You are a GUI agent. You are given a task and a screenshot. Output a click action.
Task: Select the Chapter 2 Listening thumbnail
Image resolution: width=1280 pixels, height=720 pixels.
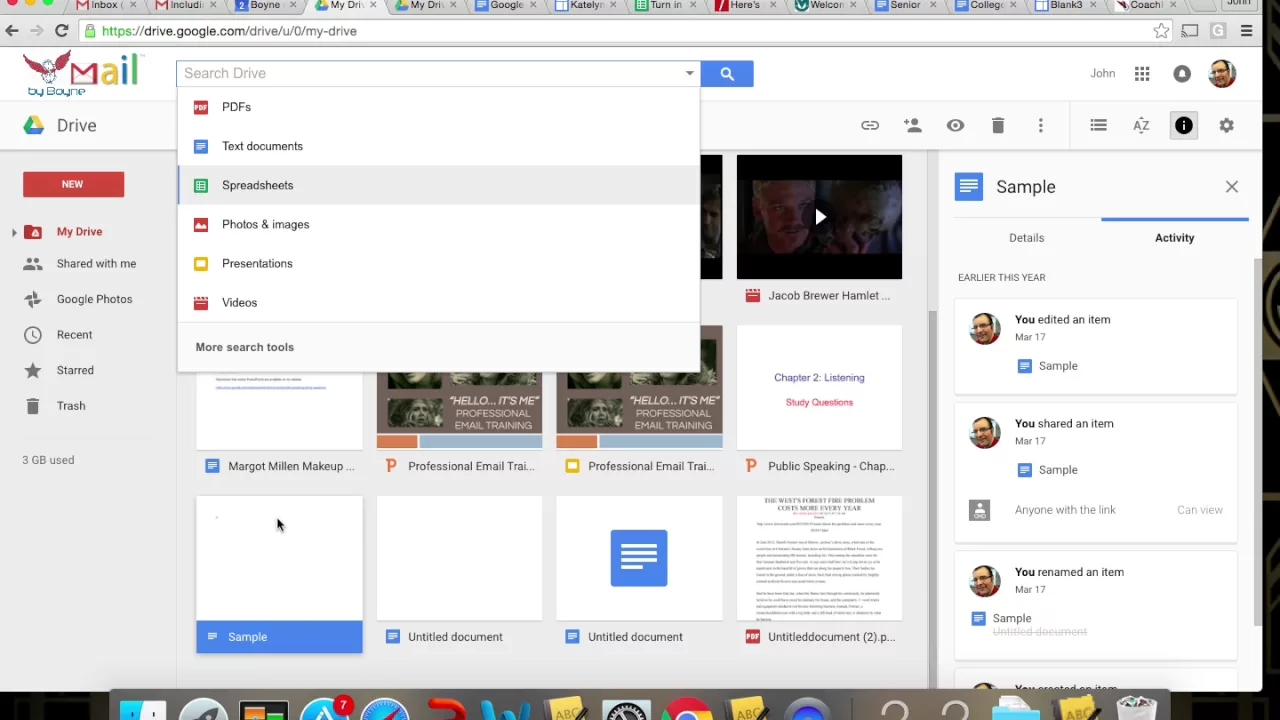click(x=819, y=388)
